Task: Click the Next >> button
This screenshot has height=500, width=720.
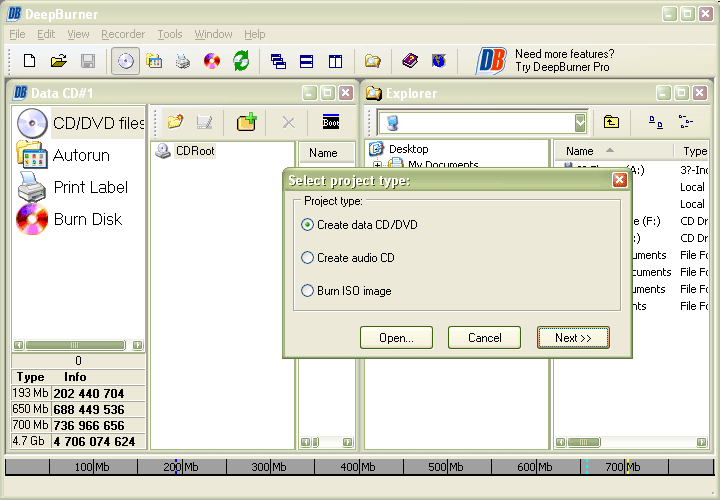Action: pyautogui.click(x=573, y=338)
